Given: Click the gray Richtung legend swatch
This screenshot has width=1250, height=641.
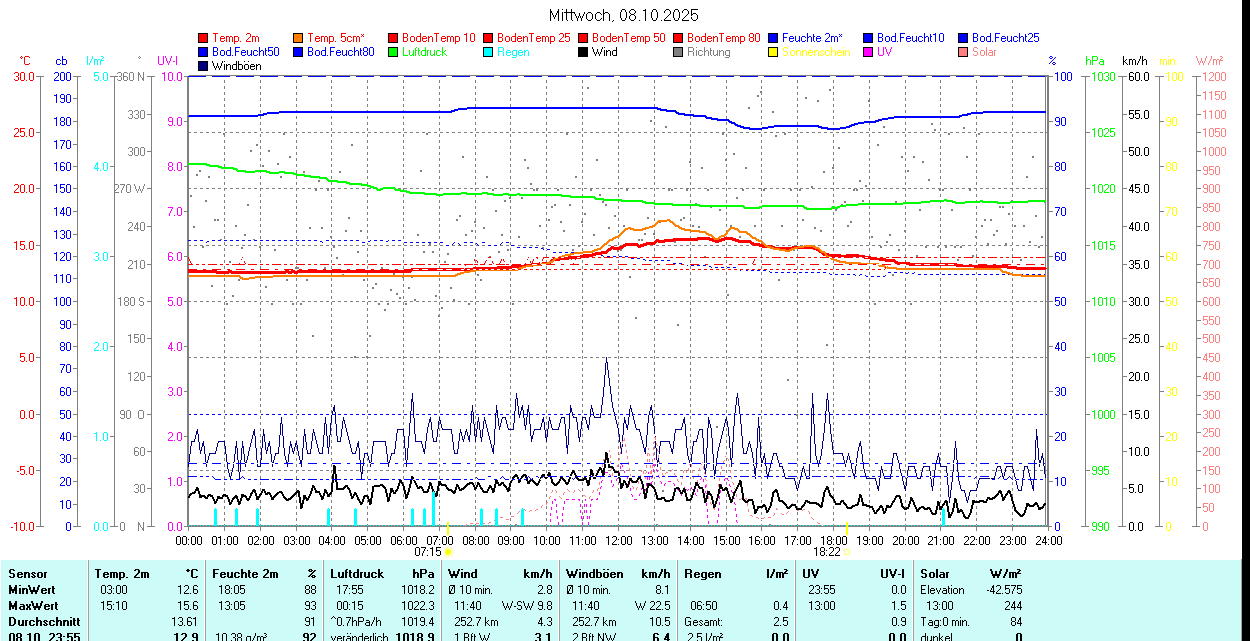Looking at the screenshot, I should [x=677, y=52].
